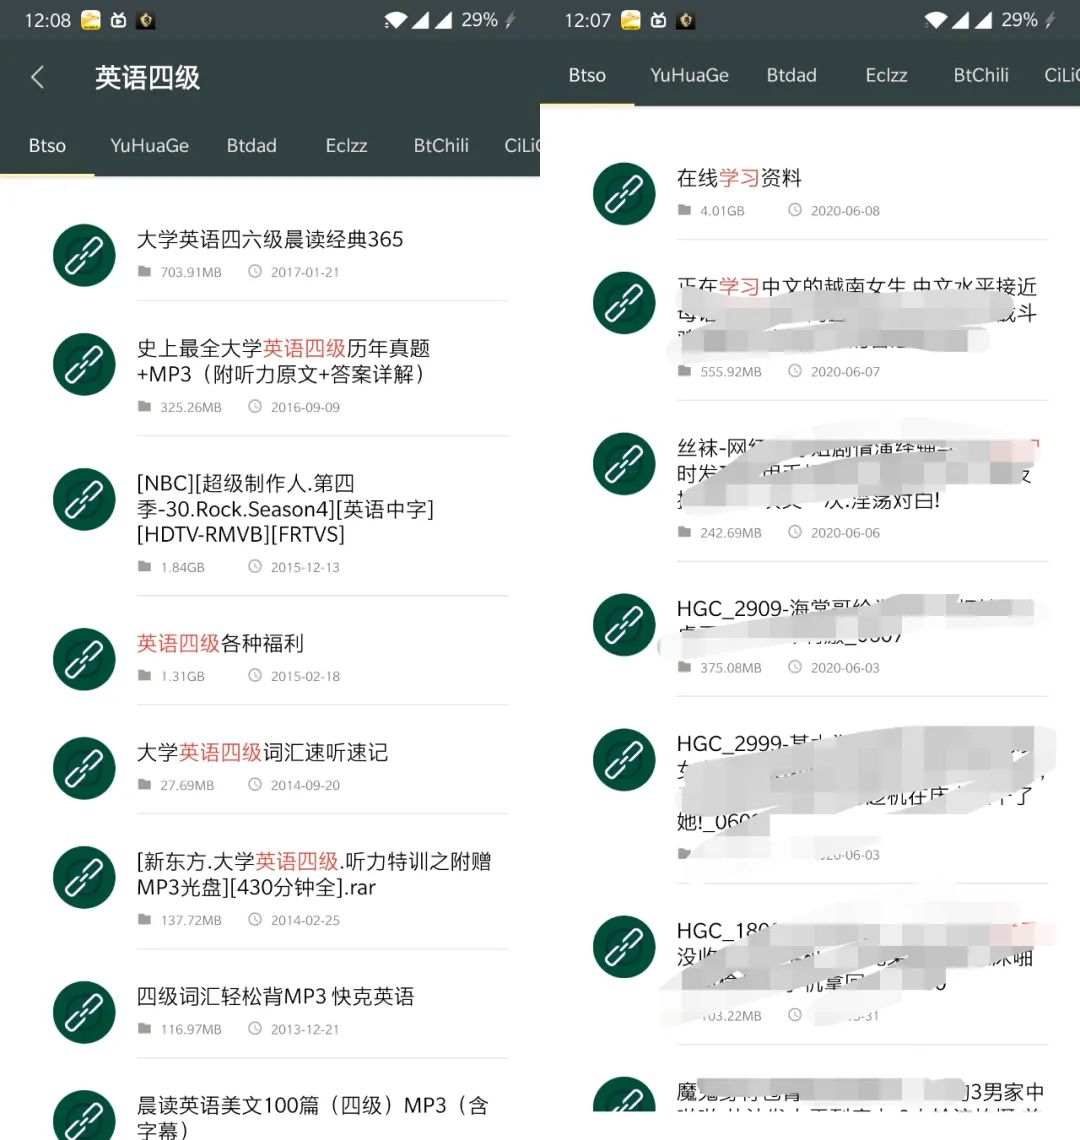Open the 大学英语四六级晨读经典365 result title
Image resolution: width=1080 pixels, height=1140 pixels.
point(270,240)
